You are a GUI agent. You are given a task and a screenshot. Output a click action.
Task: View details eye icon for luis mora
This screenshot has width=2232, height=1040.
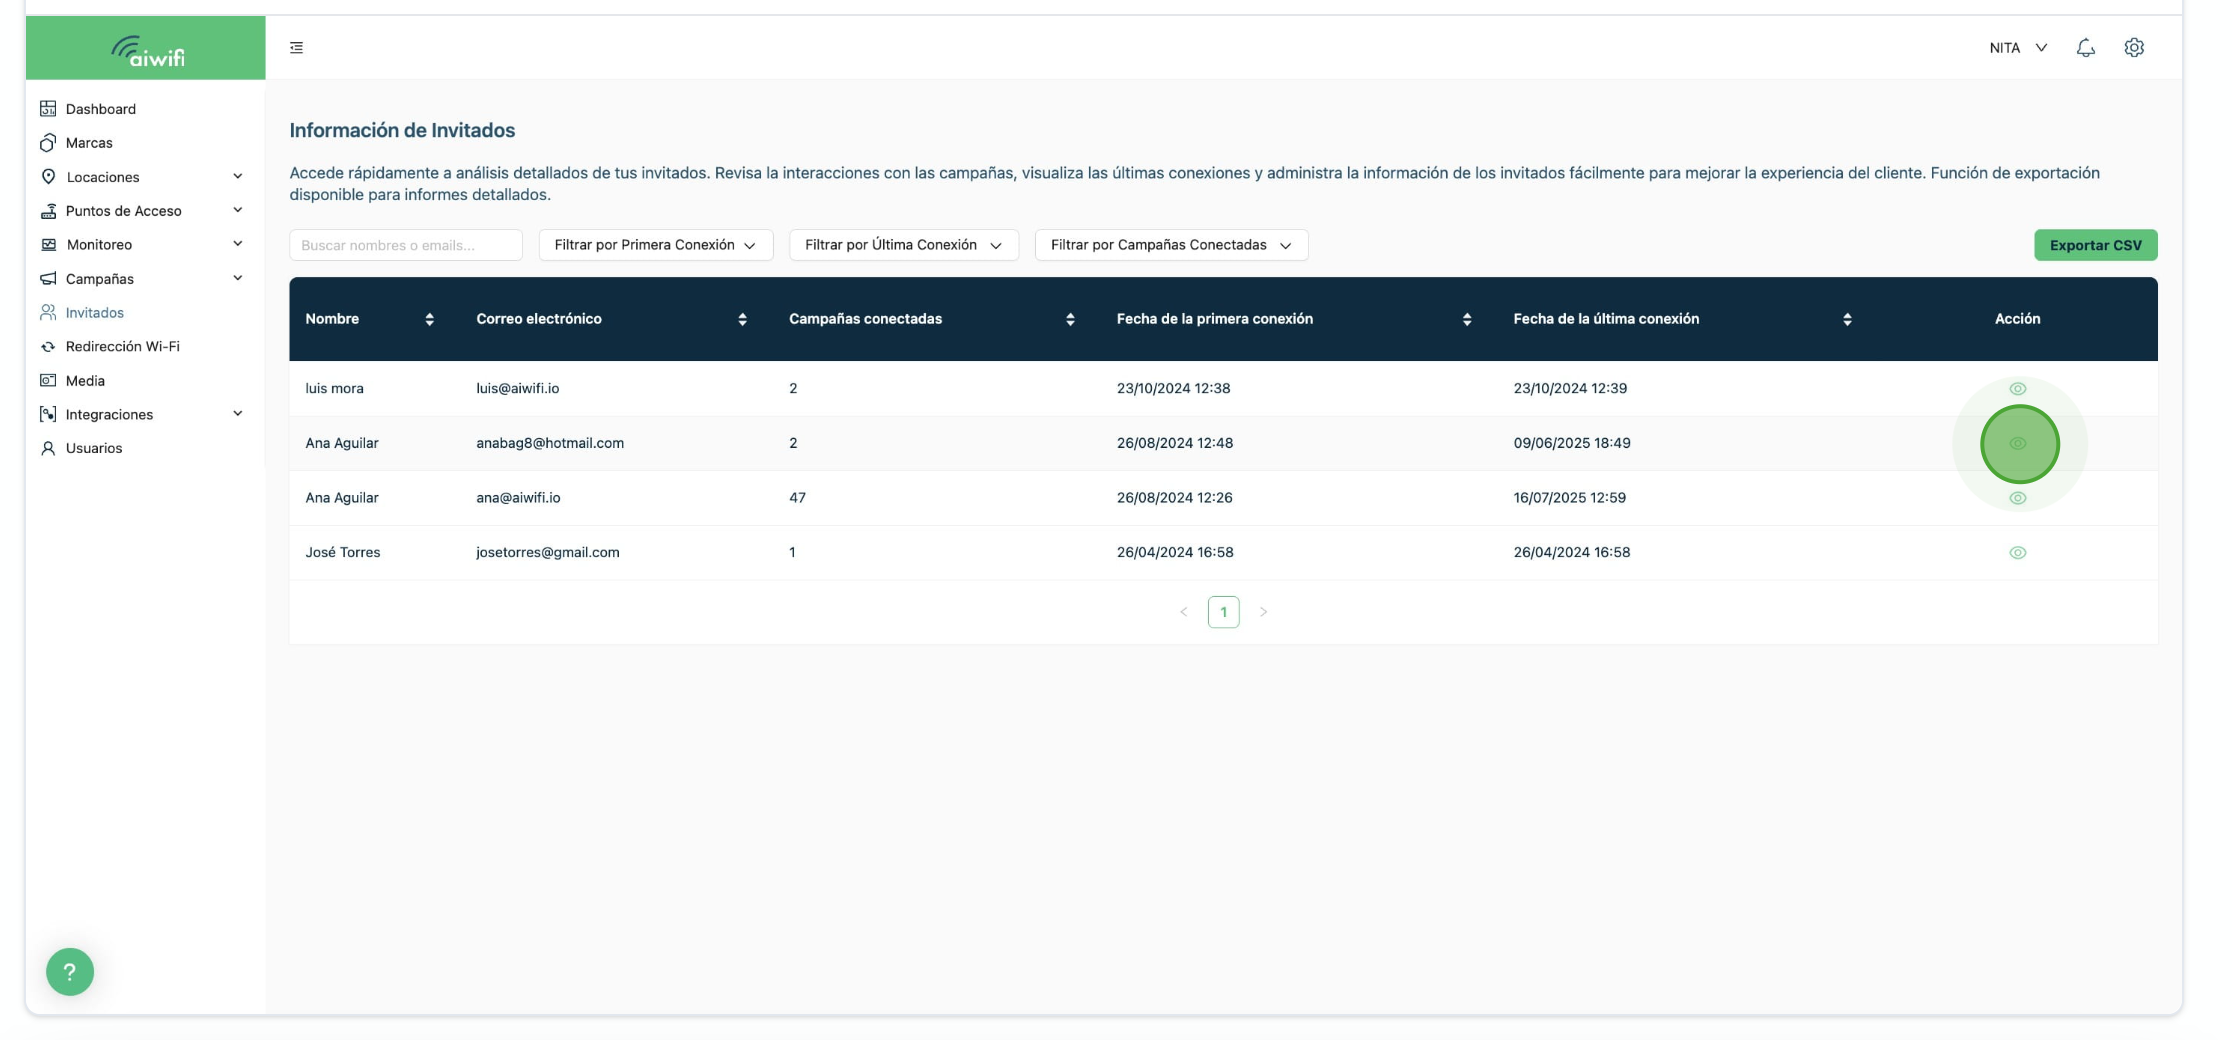click(2018, 389)
